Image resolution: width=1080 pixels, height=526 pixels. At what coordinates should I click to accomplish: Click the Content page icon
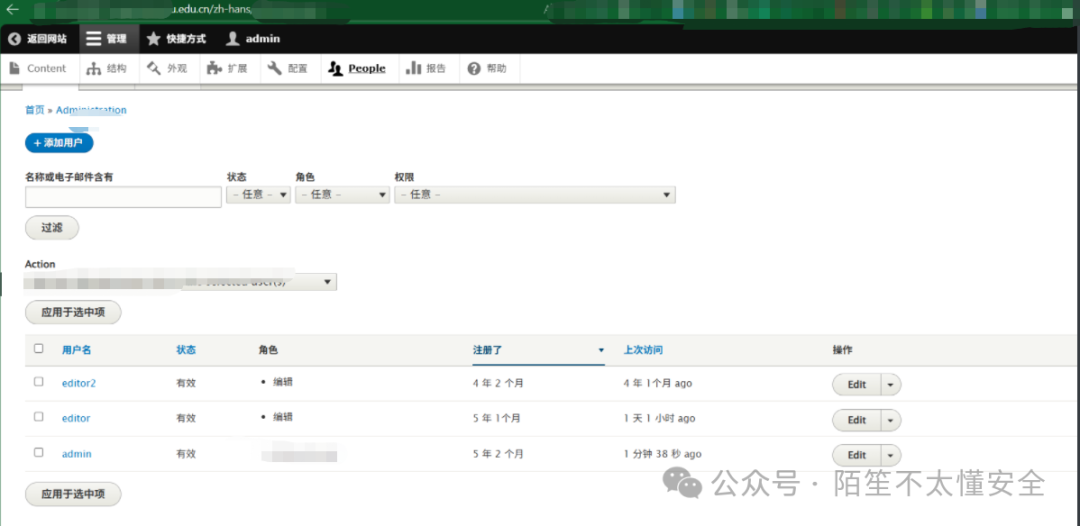[15, 68]
